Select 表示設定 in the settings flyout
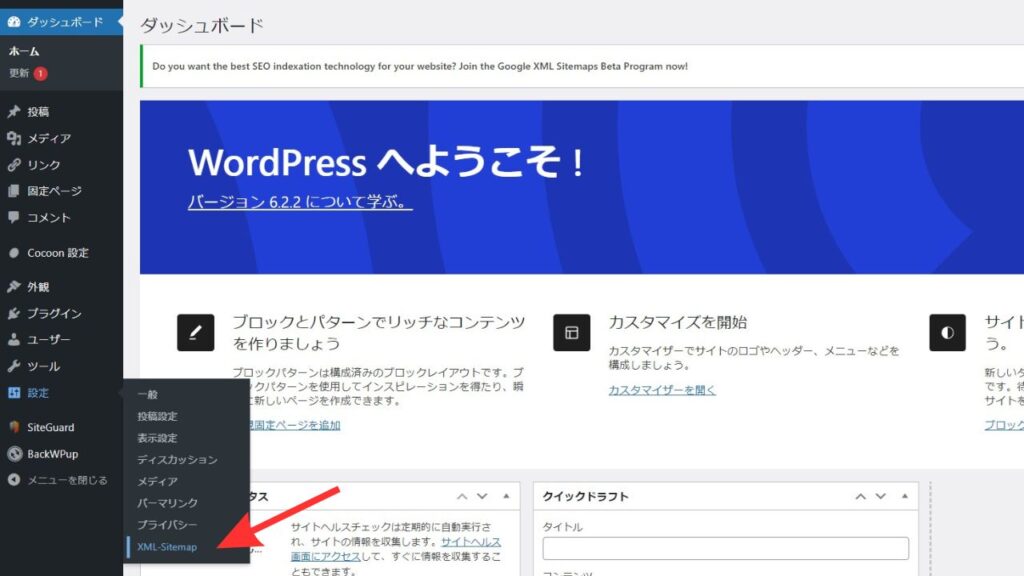 157,438
